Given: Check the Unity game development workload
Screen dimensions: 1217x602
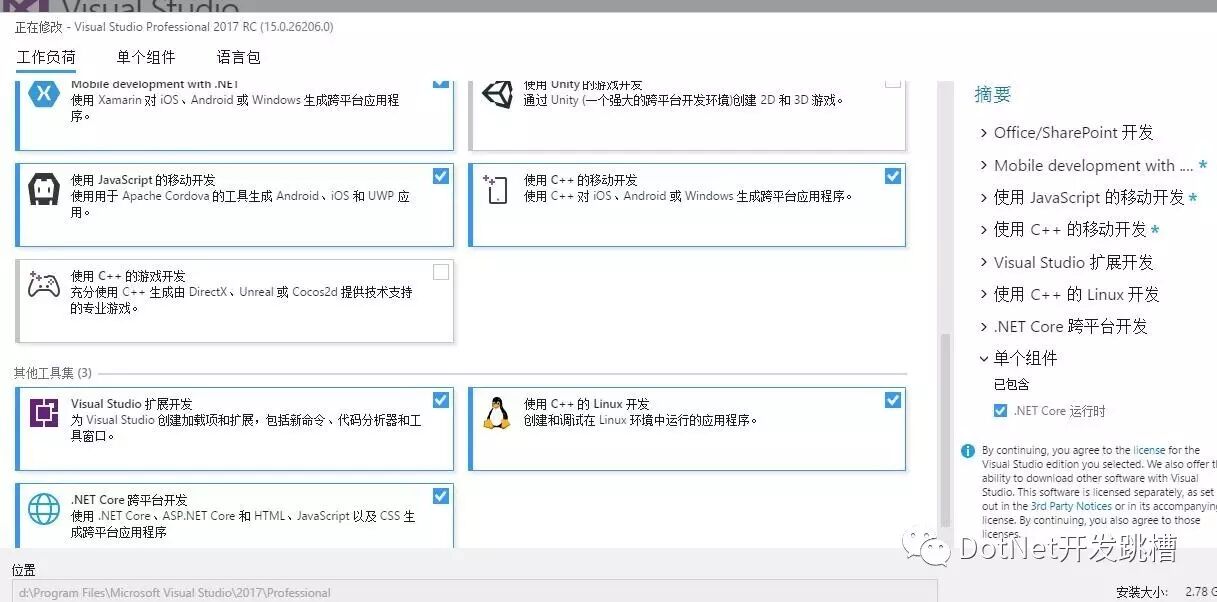Looking at the screenshot, I should point(893,83).
